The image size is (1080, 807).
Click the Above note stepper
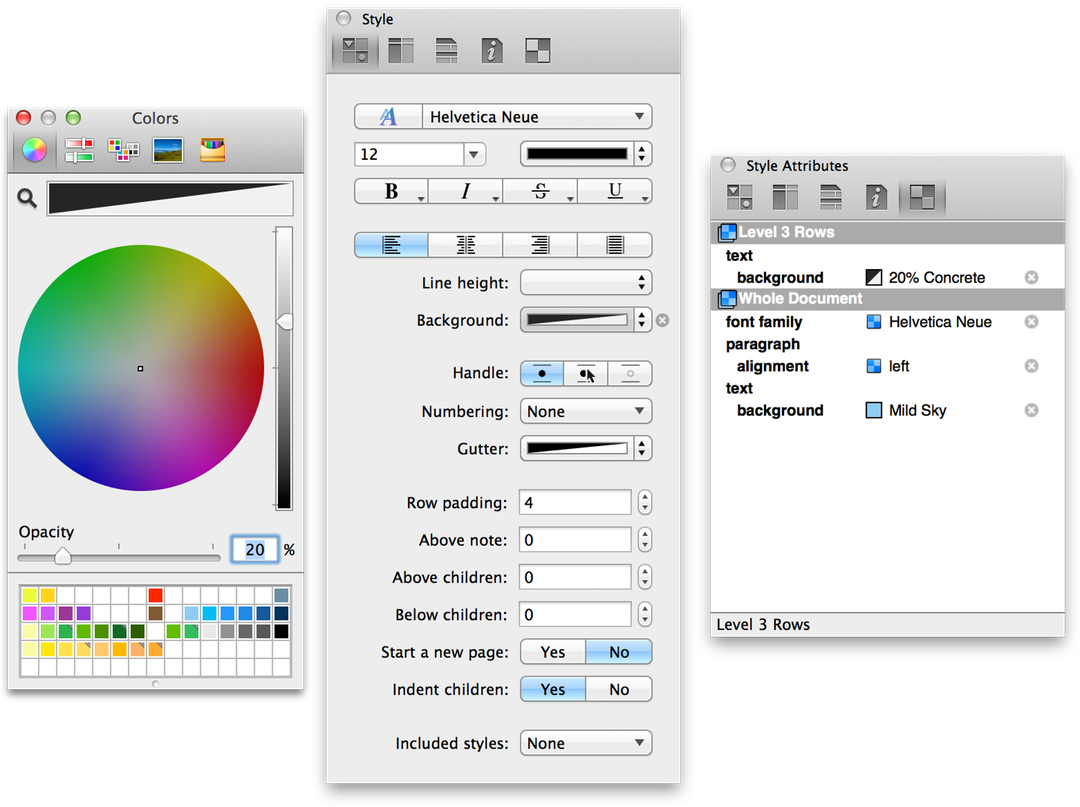tap(645, 540)
